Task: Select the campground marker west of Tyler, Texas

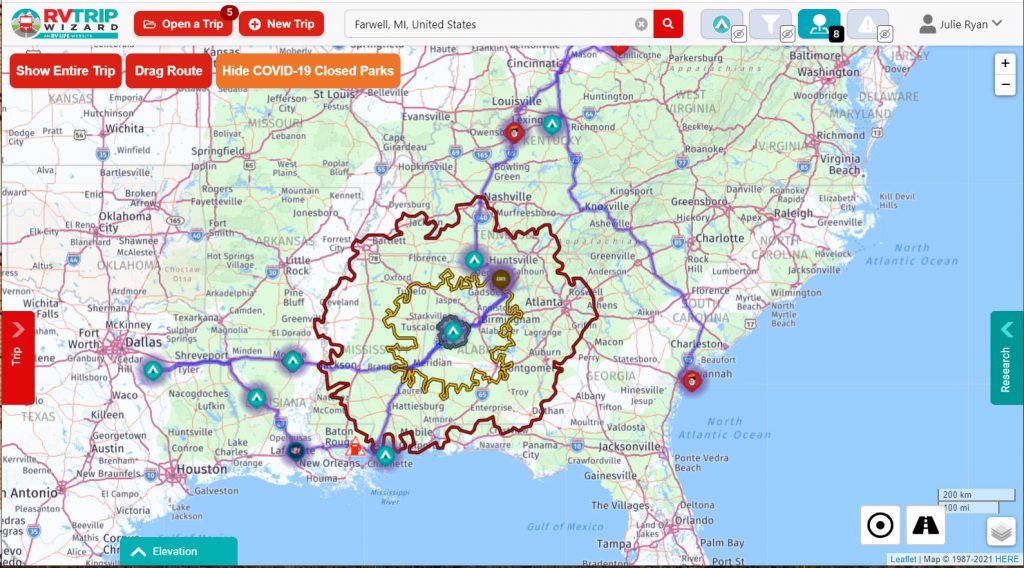Action: click(153, 370)
